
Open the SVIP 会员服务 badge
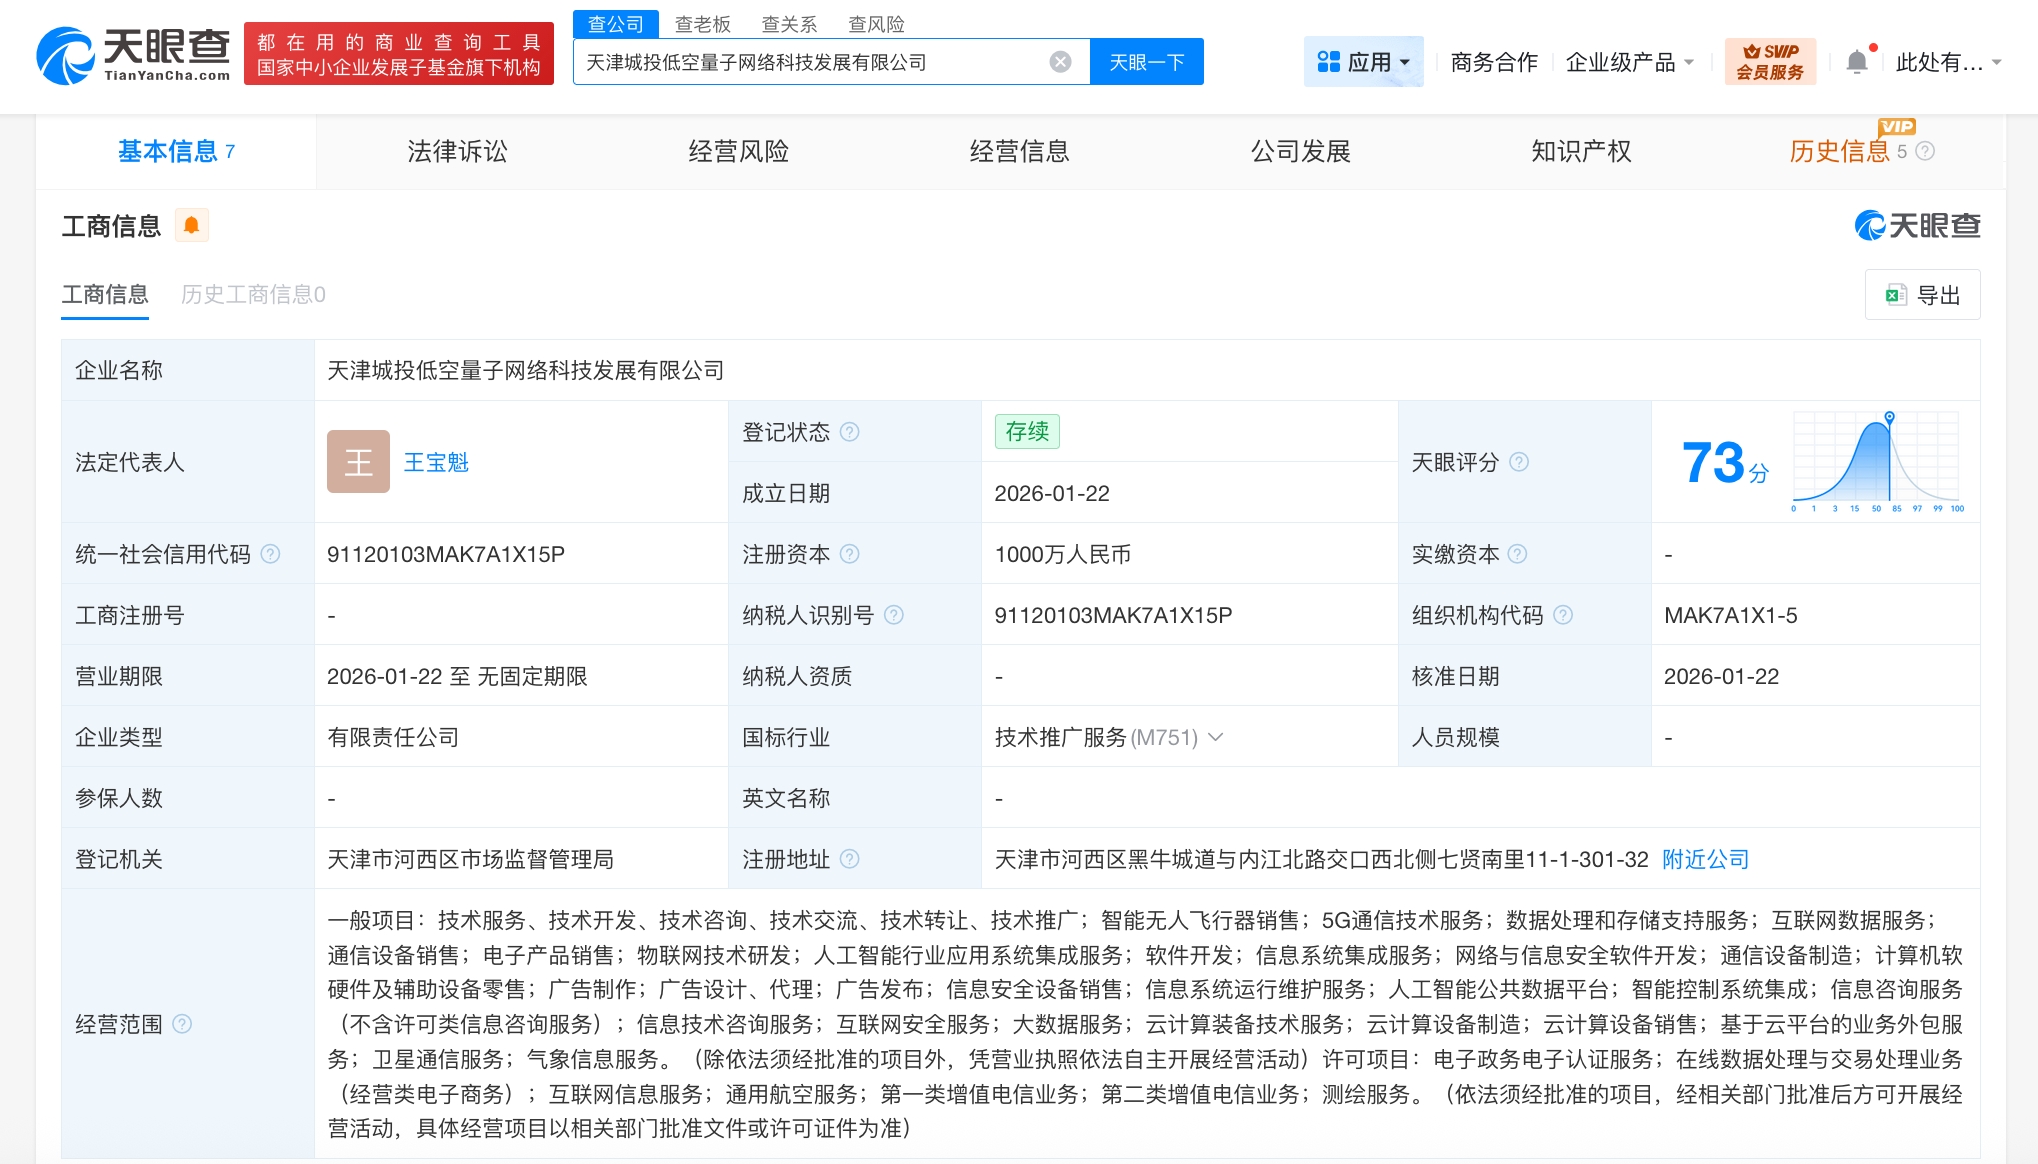pos(1769,62)
